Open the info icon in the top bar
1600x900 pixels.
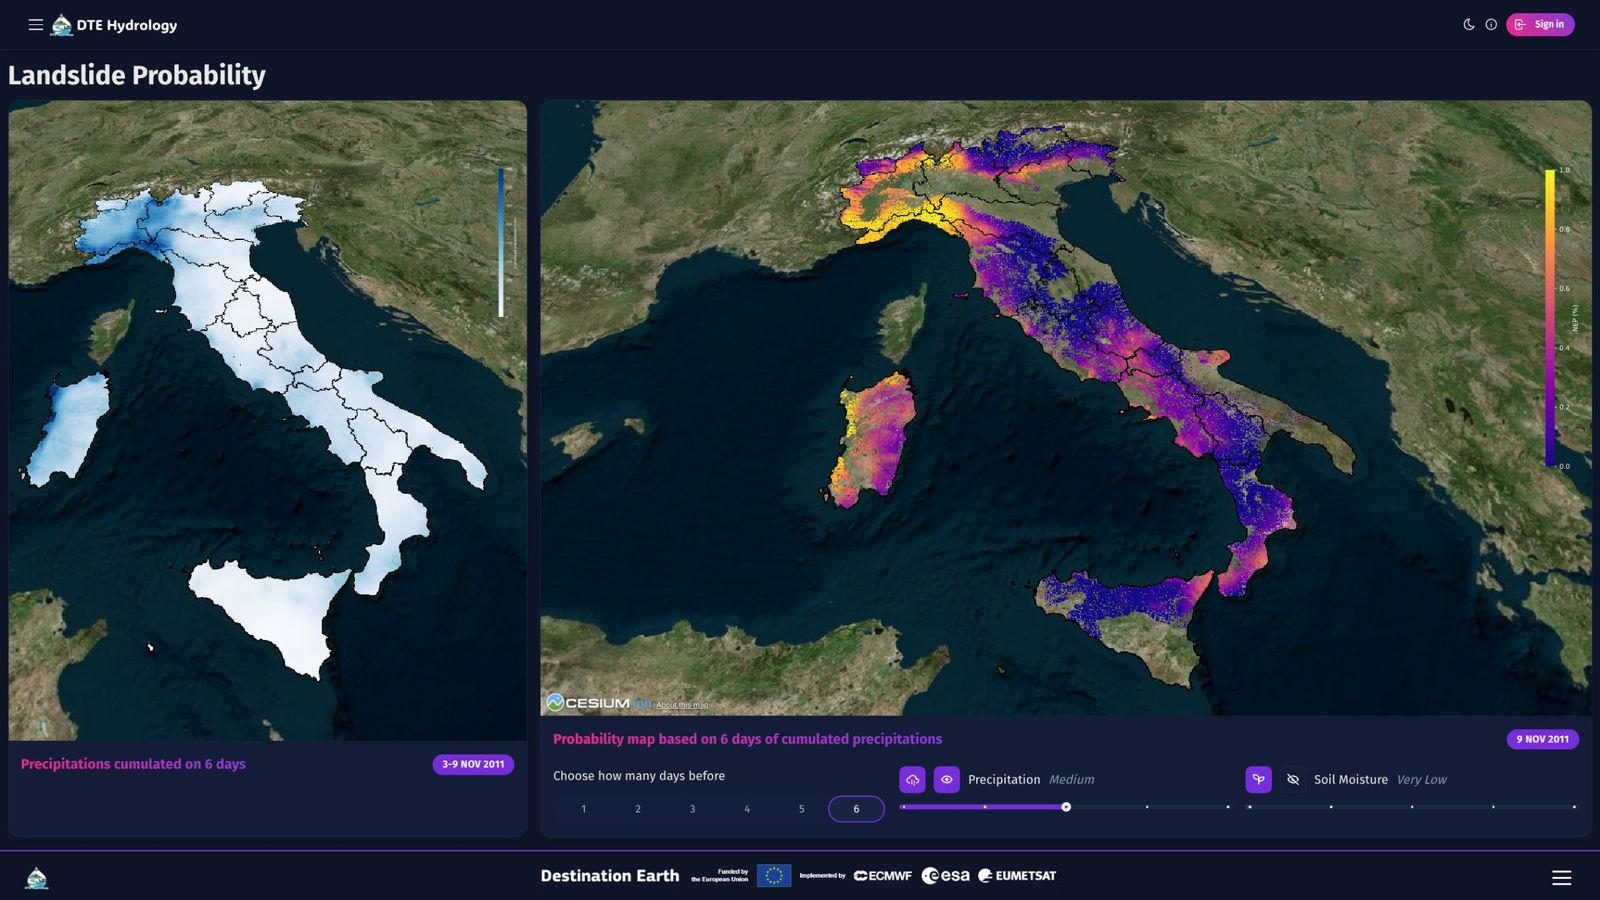click(1491, 24)
